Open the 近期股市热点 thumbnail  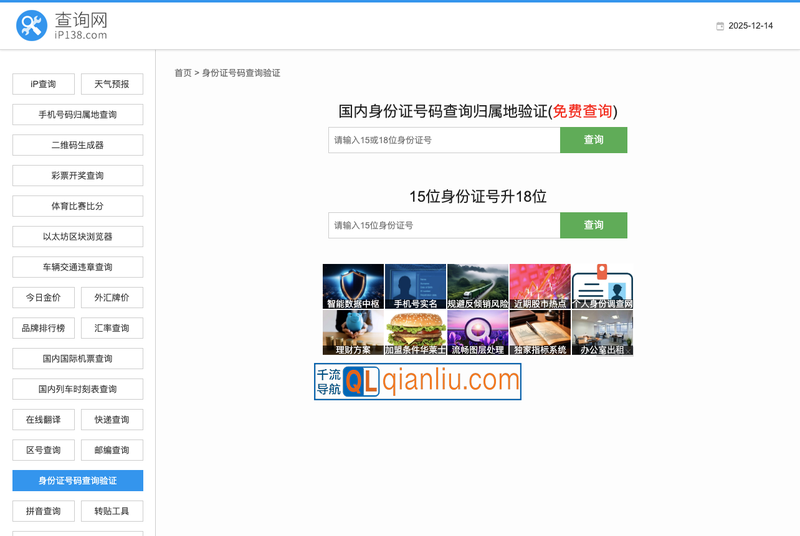(x=540, y=286)
